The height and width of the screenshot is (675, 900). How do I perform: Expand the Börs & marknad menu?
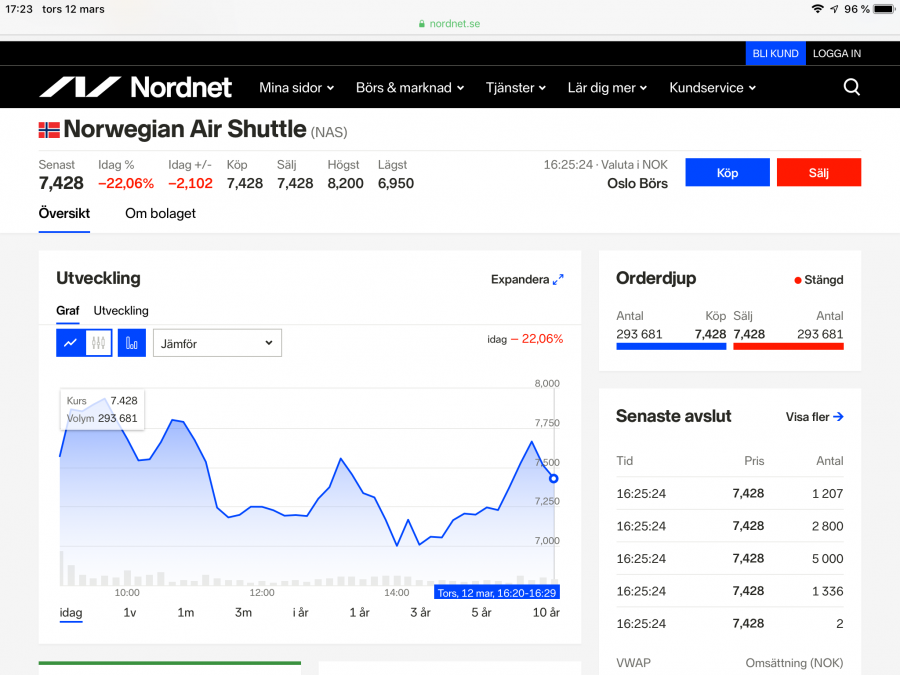[410, 88]
